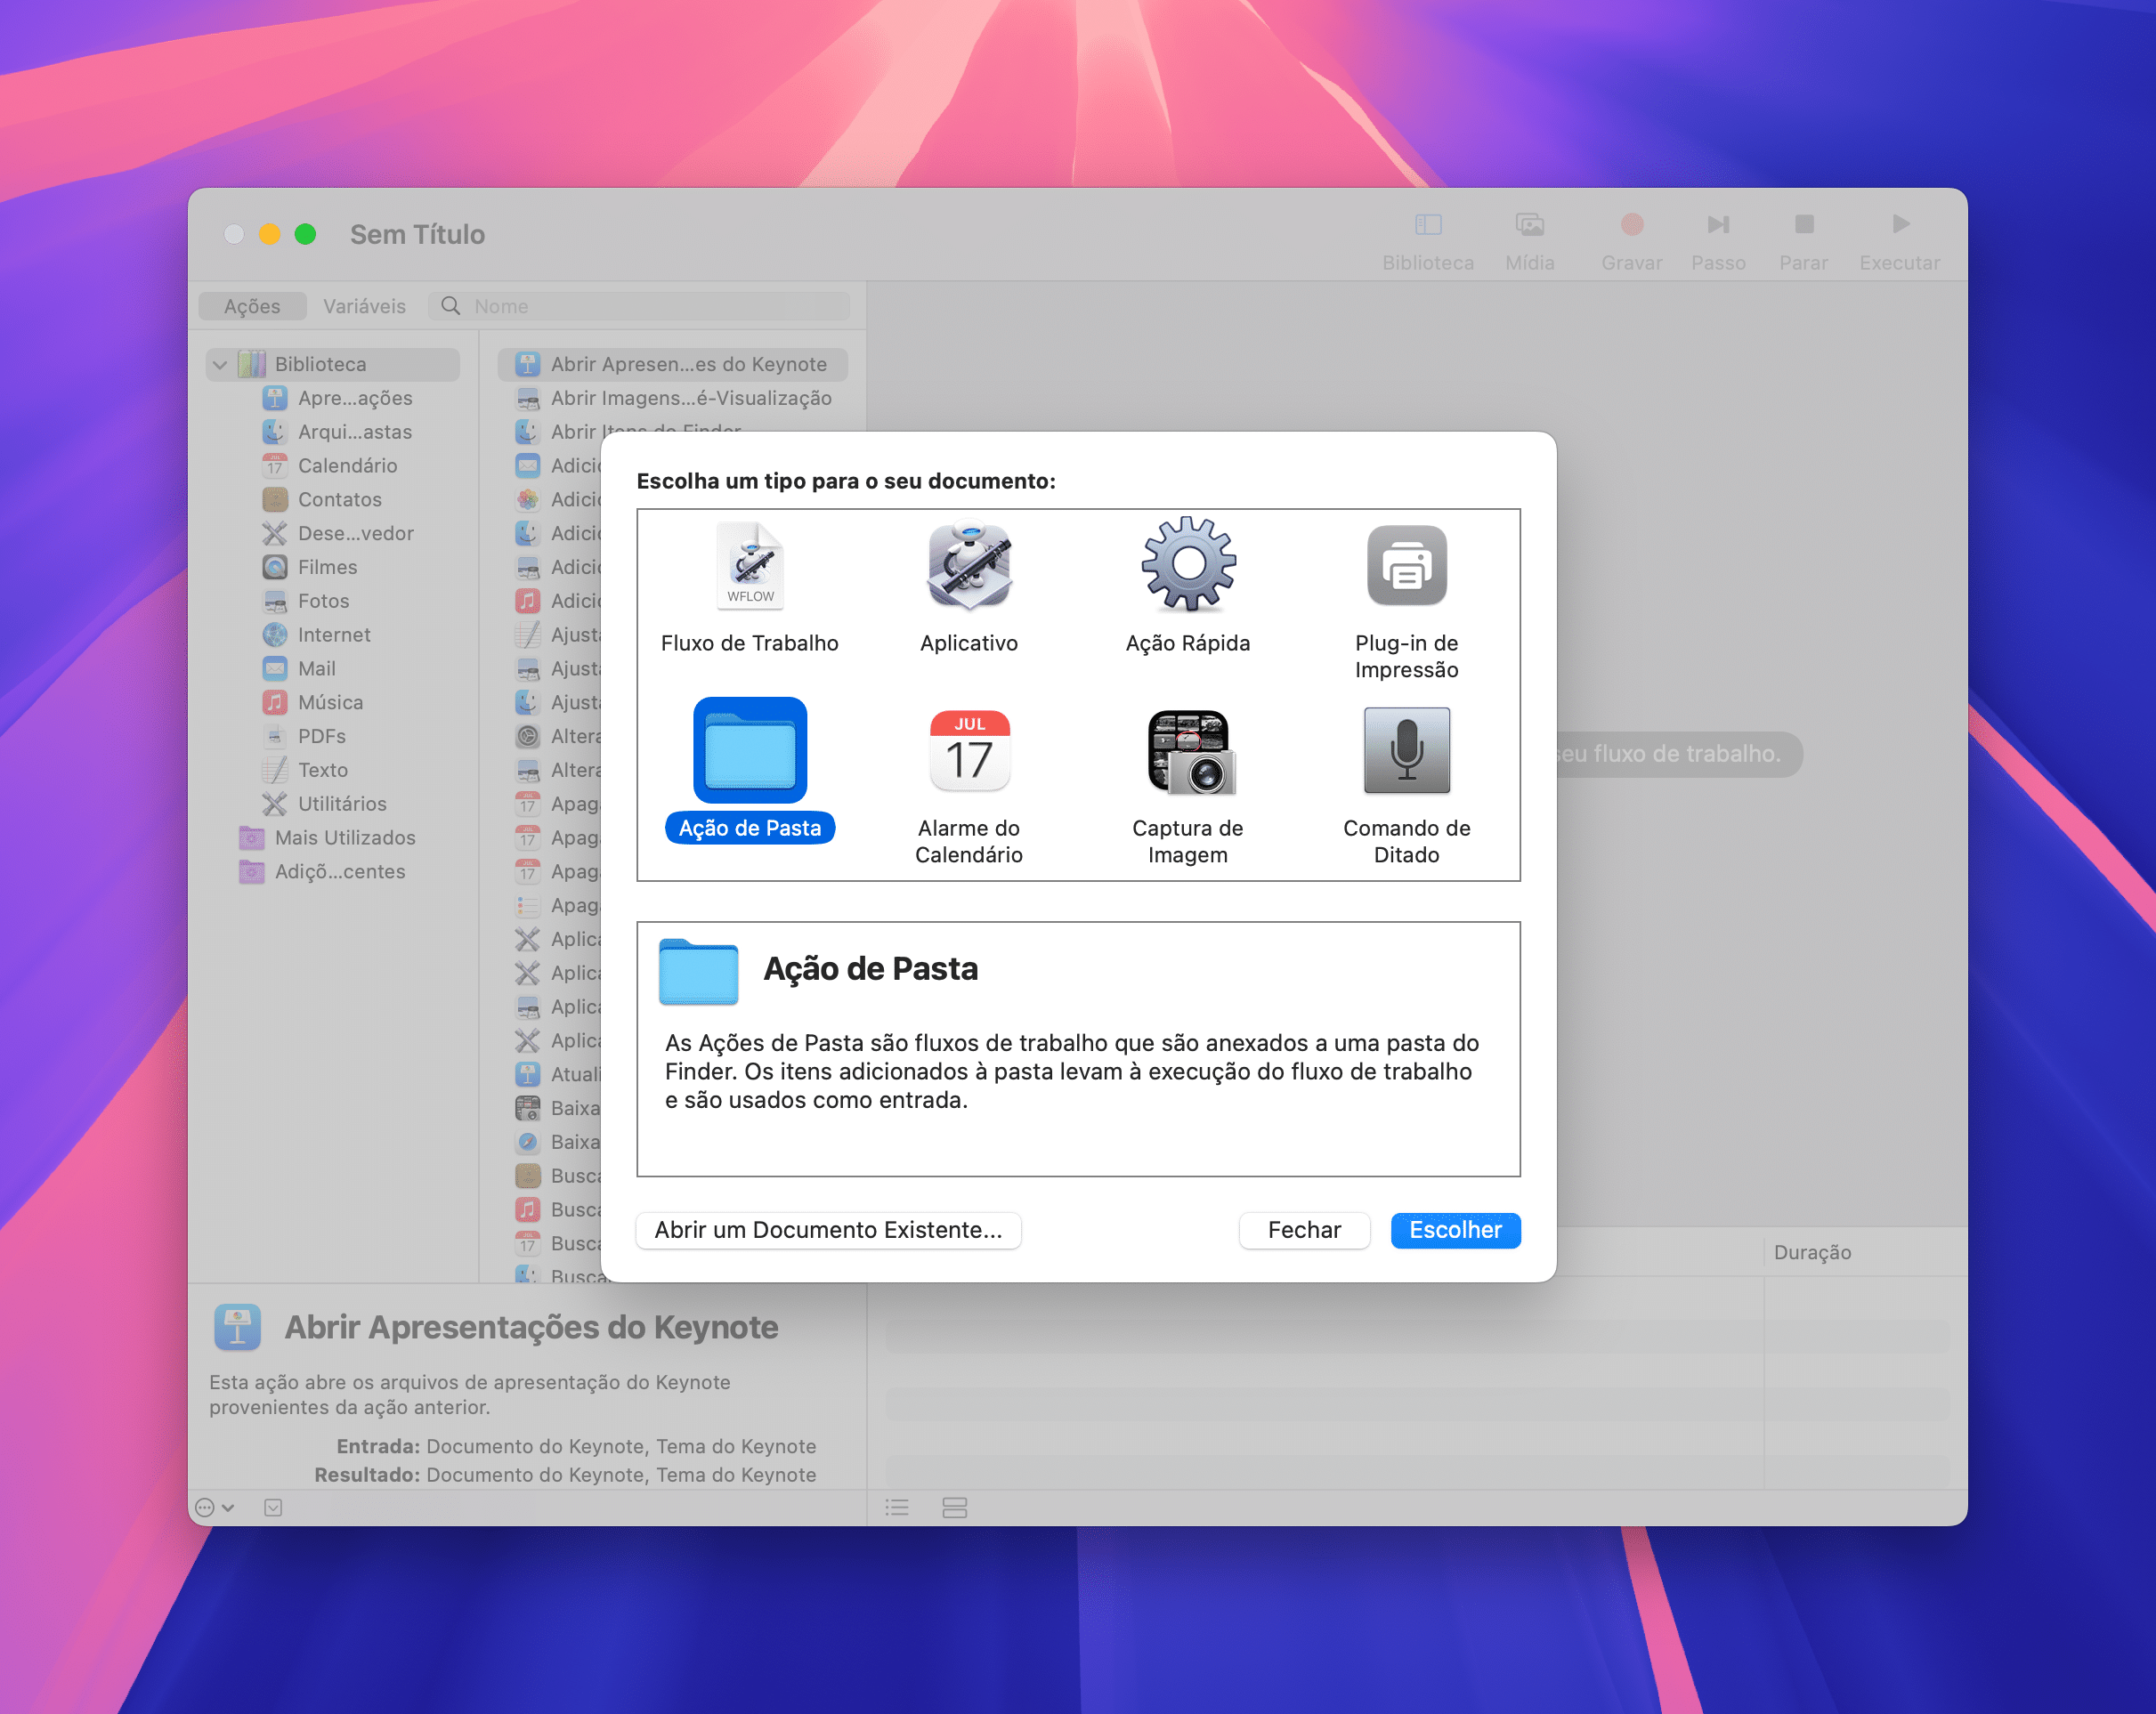This screenshot has width=2156, height=1714.
Task: Select the Contatos category
Action: [x=322, y=500]
